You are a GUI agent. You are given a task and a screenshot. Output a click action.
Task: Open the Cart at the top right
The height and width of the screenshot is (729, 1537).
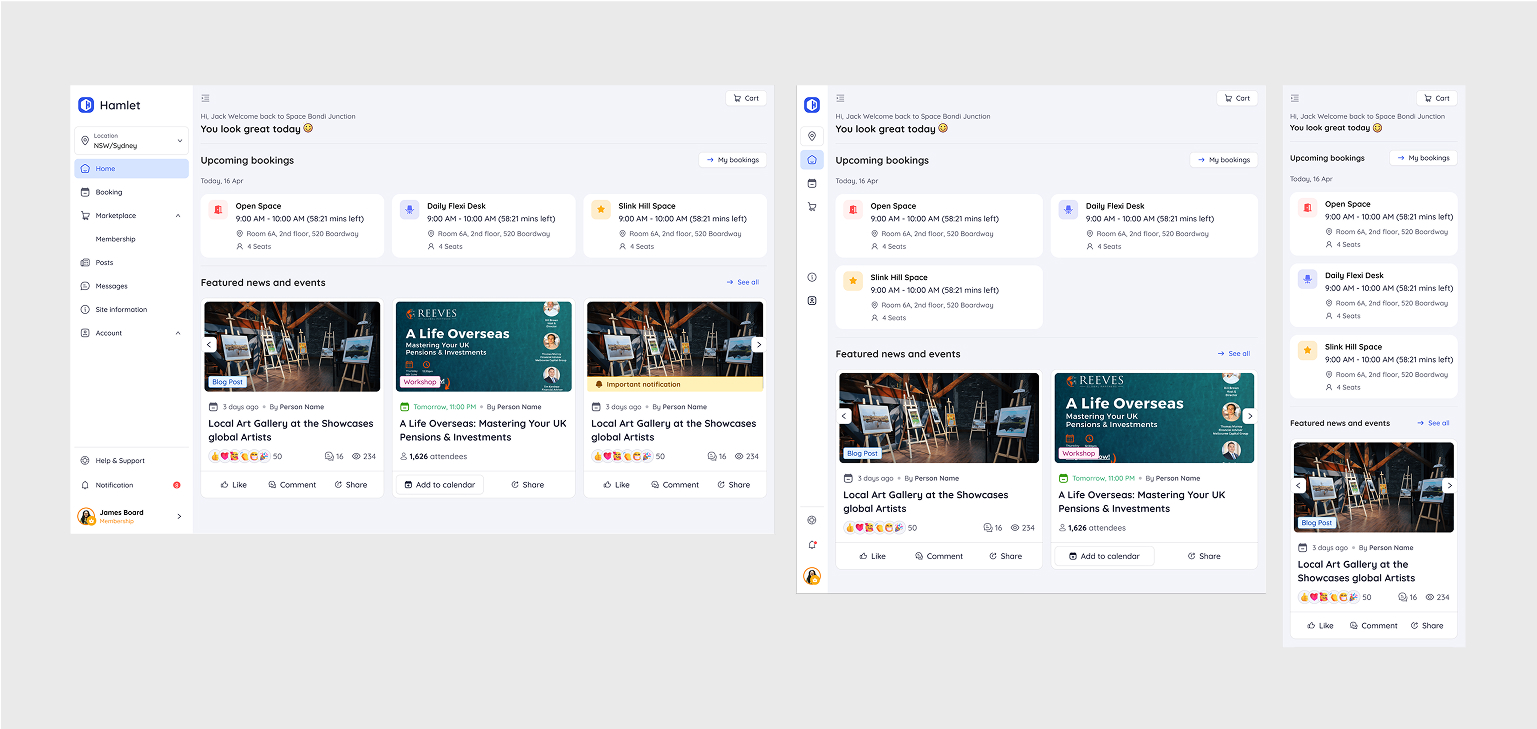tap(745, 98)
